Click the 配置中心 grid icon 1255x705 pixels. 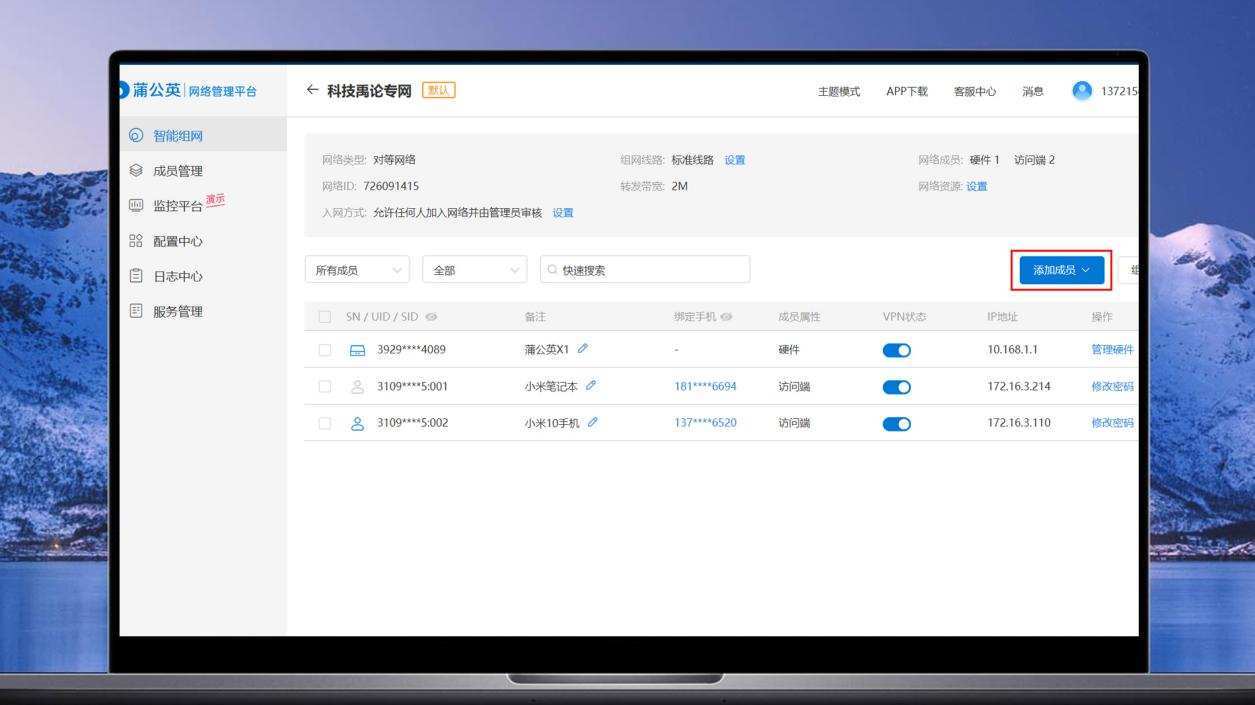[x=136, y=241]
